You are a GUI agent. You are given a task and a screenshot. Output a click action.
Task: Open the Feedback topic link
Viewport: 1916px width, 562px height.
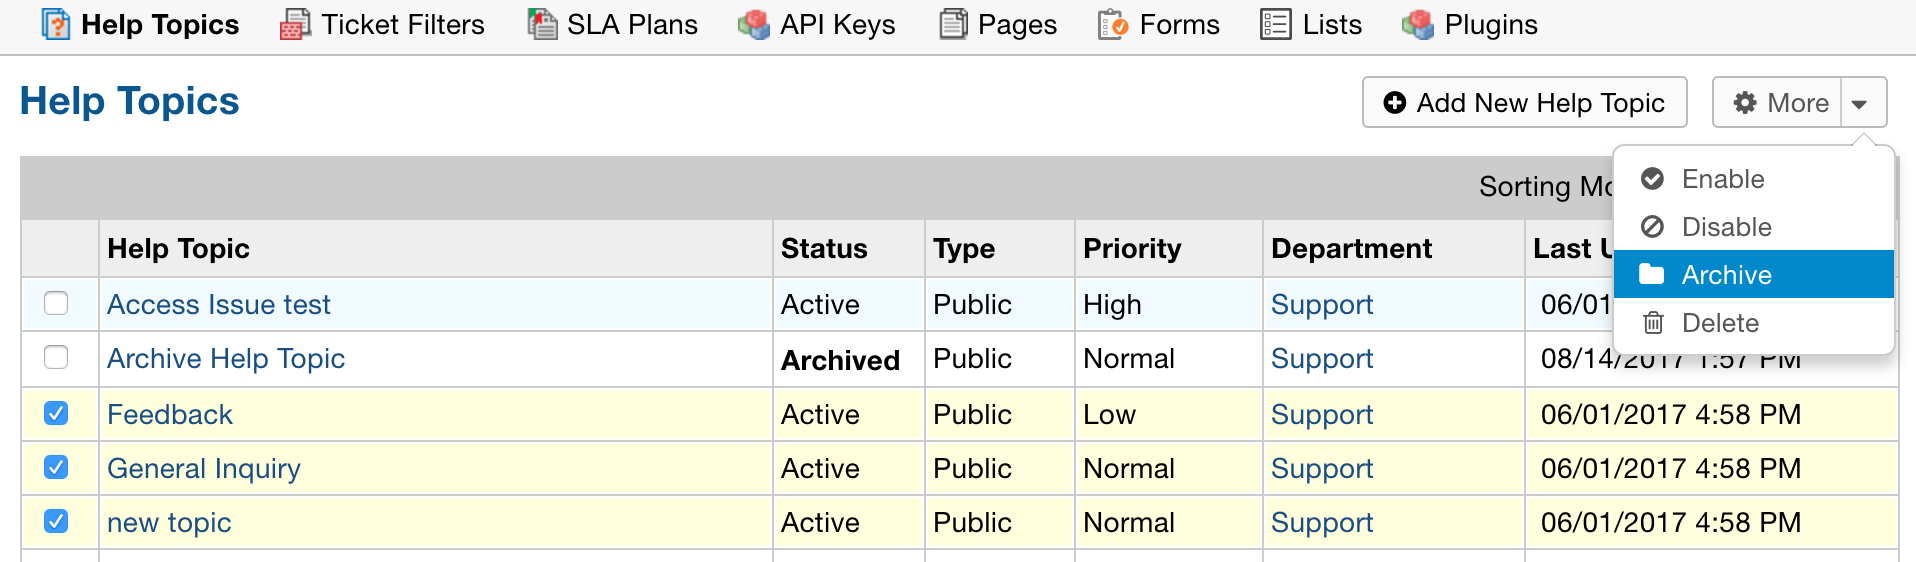coord(170,414)
